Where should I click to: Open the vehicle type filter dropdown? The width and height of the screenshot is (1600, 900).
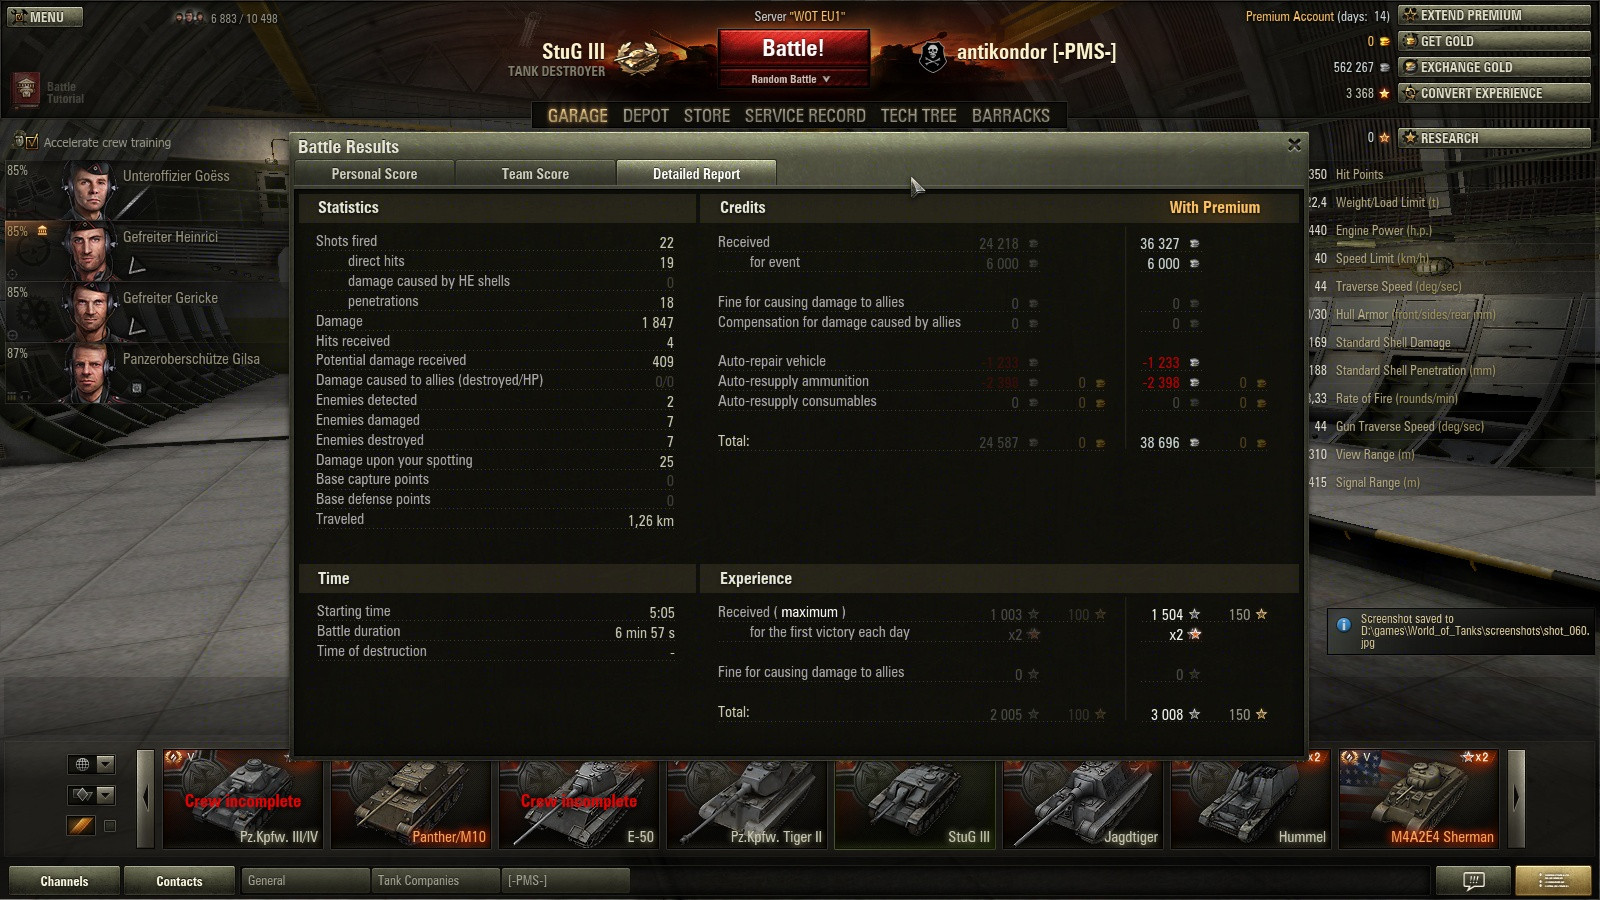[x=92, y=795]
